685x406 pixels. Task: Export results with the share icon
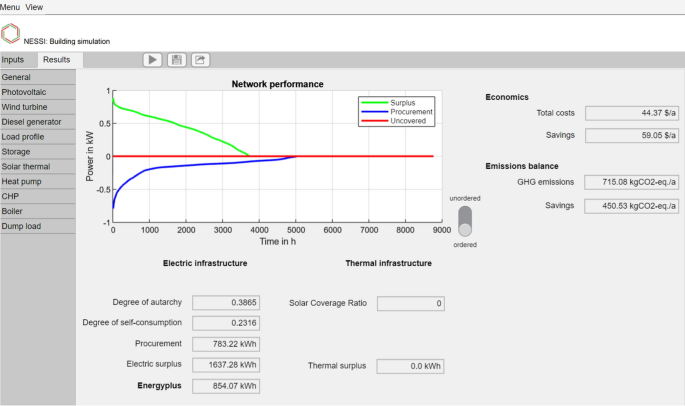[x=200, y=60]
